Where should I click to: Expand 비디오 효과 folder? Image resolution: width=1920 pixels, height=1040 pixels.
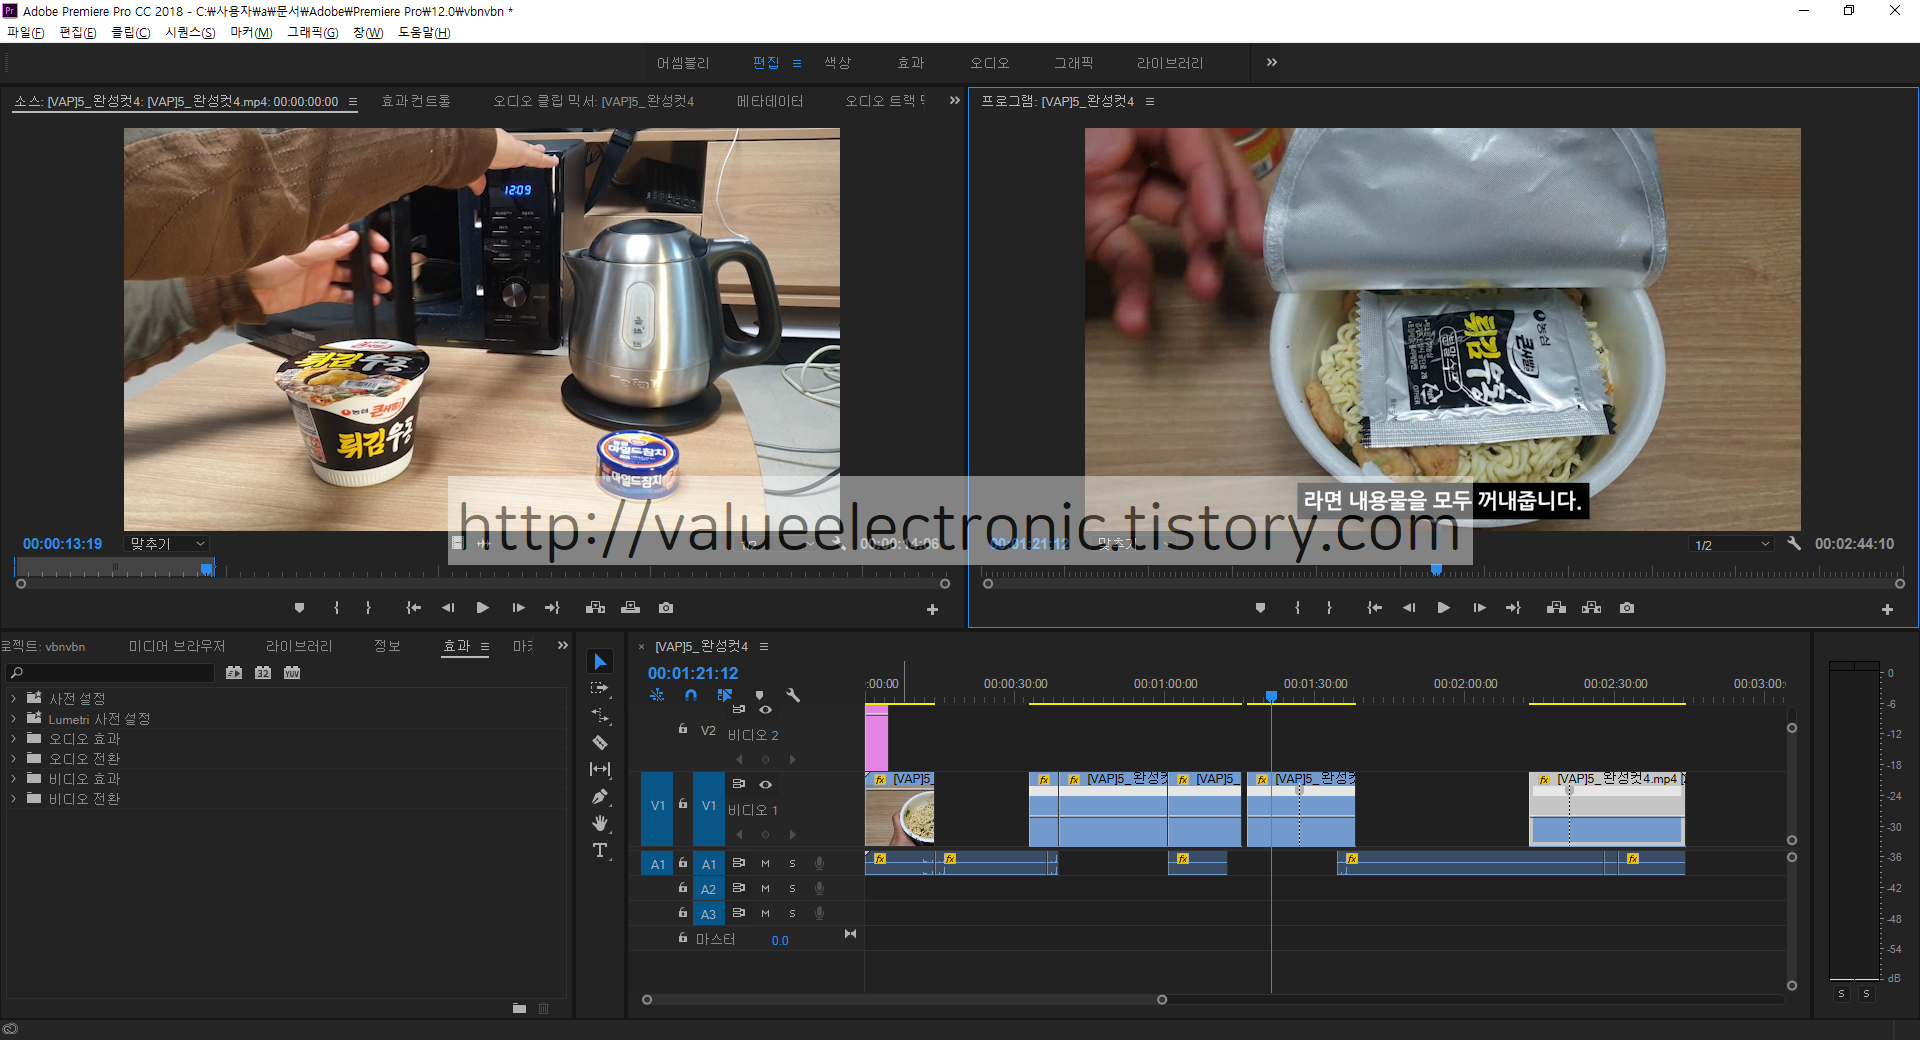(x=13, y=778)
